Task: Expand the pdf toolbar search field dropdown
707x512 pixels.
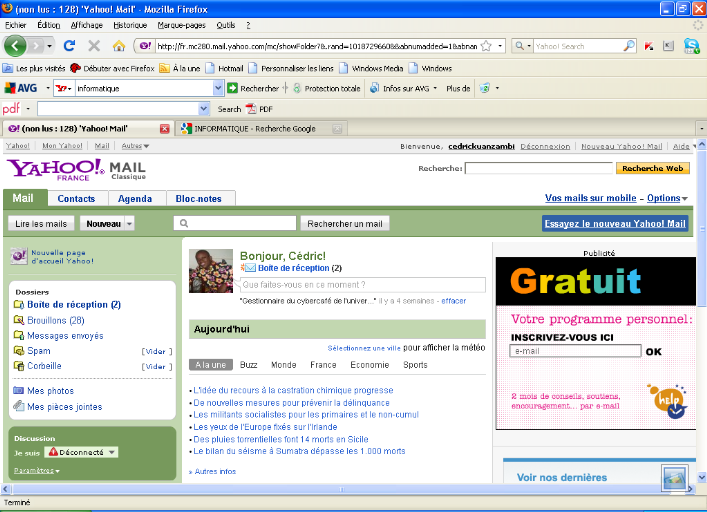Action: tap(204, 109)
